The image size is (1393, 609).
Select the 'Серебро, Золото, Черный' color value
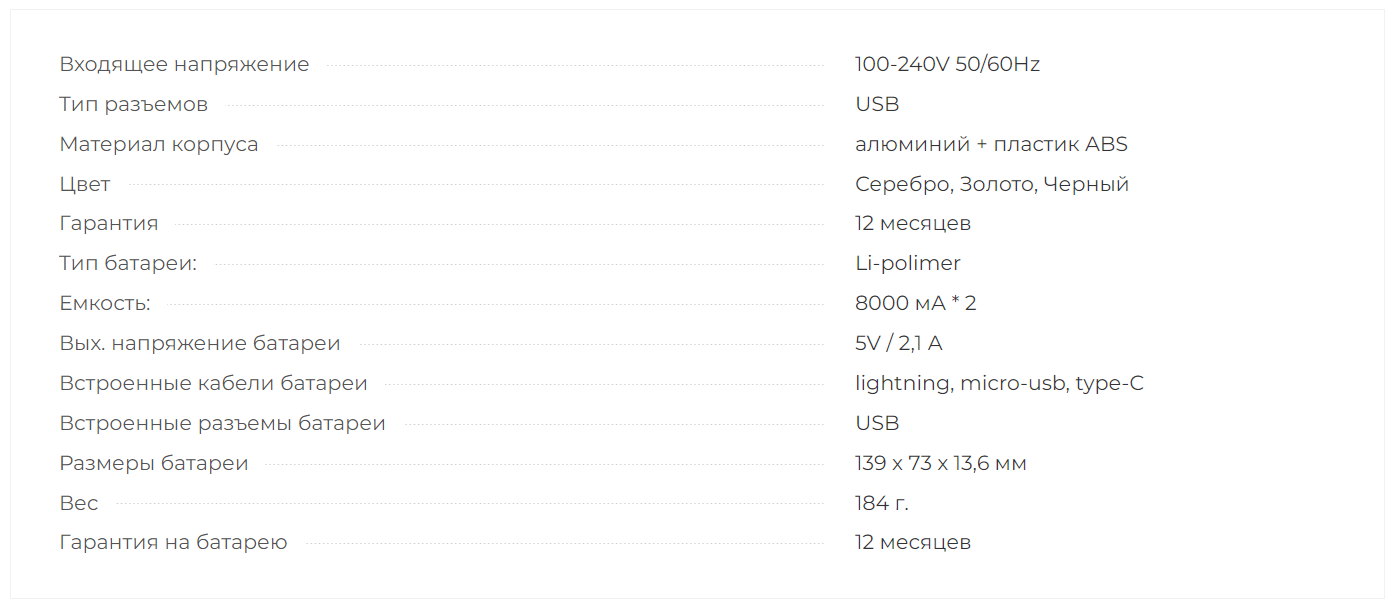coord(992,184)
